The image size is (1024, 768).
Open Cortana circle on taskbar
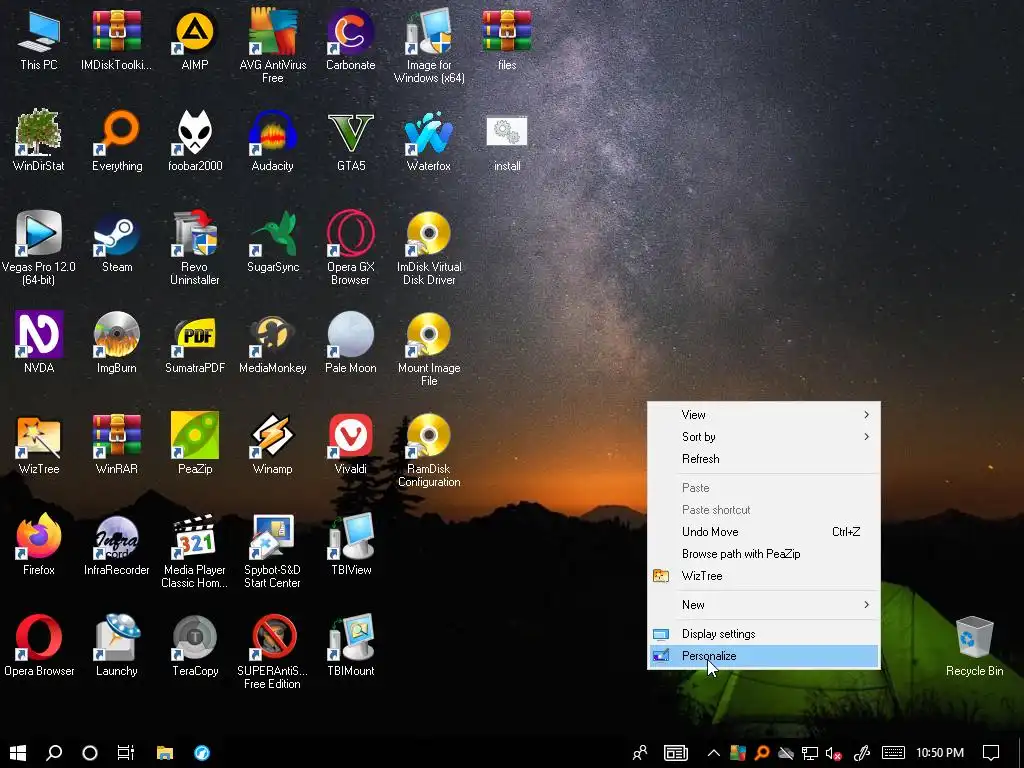90,753
